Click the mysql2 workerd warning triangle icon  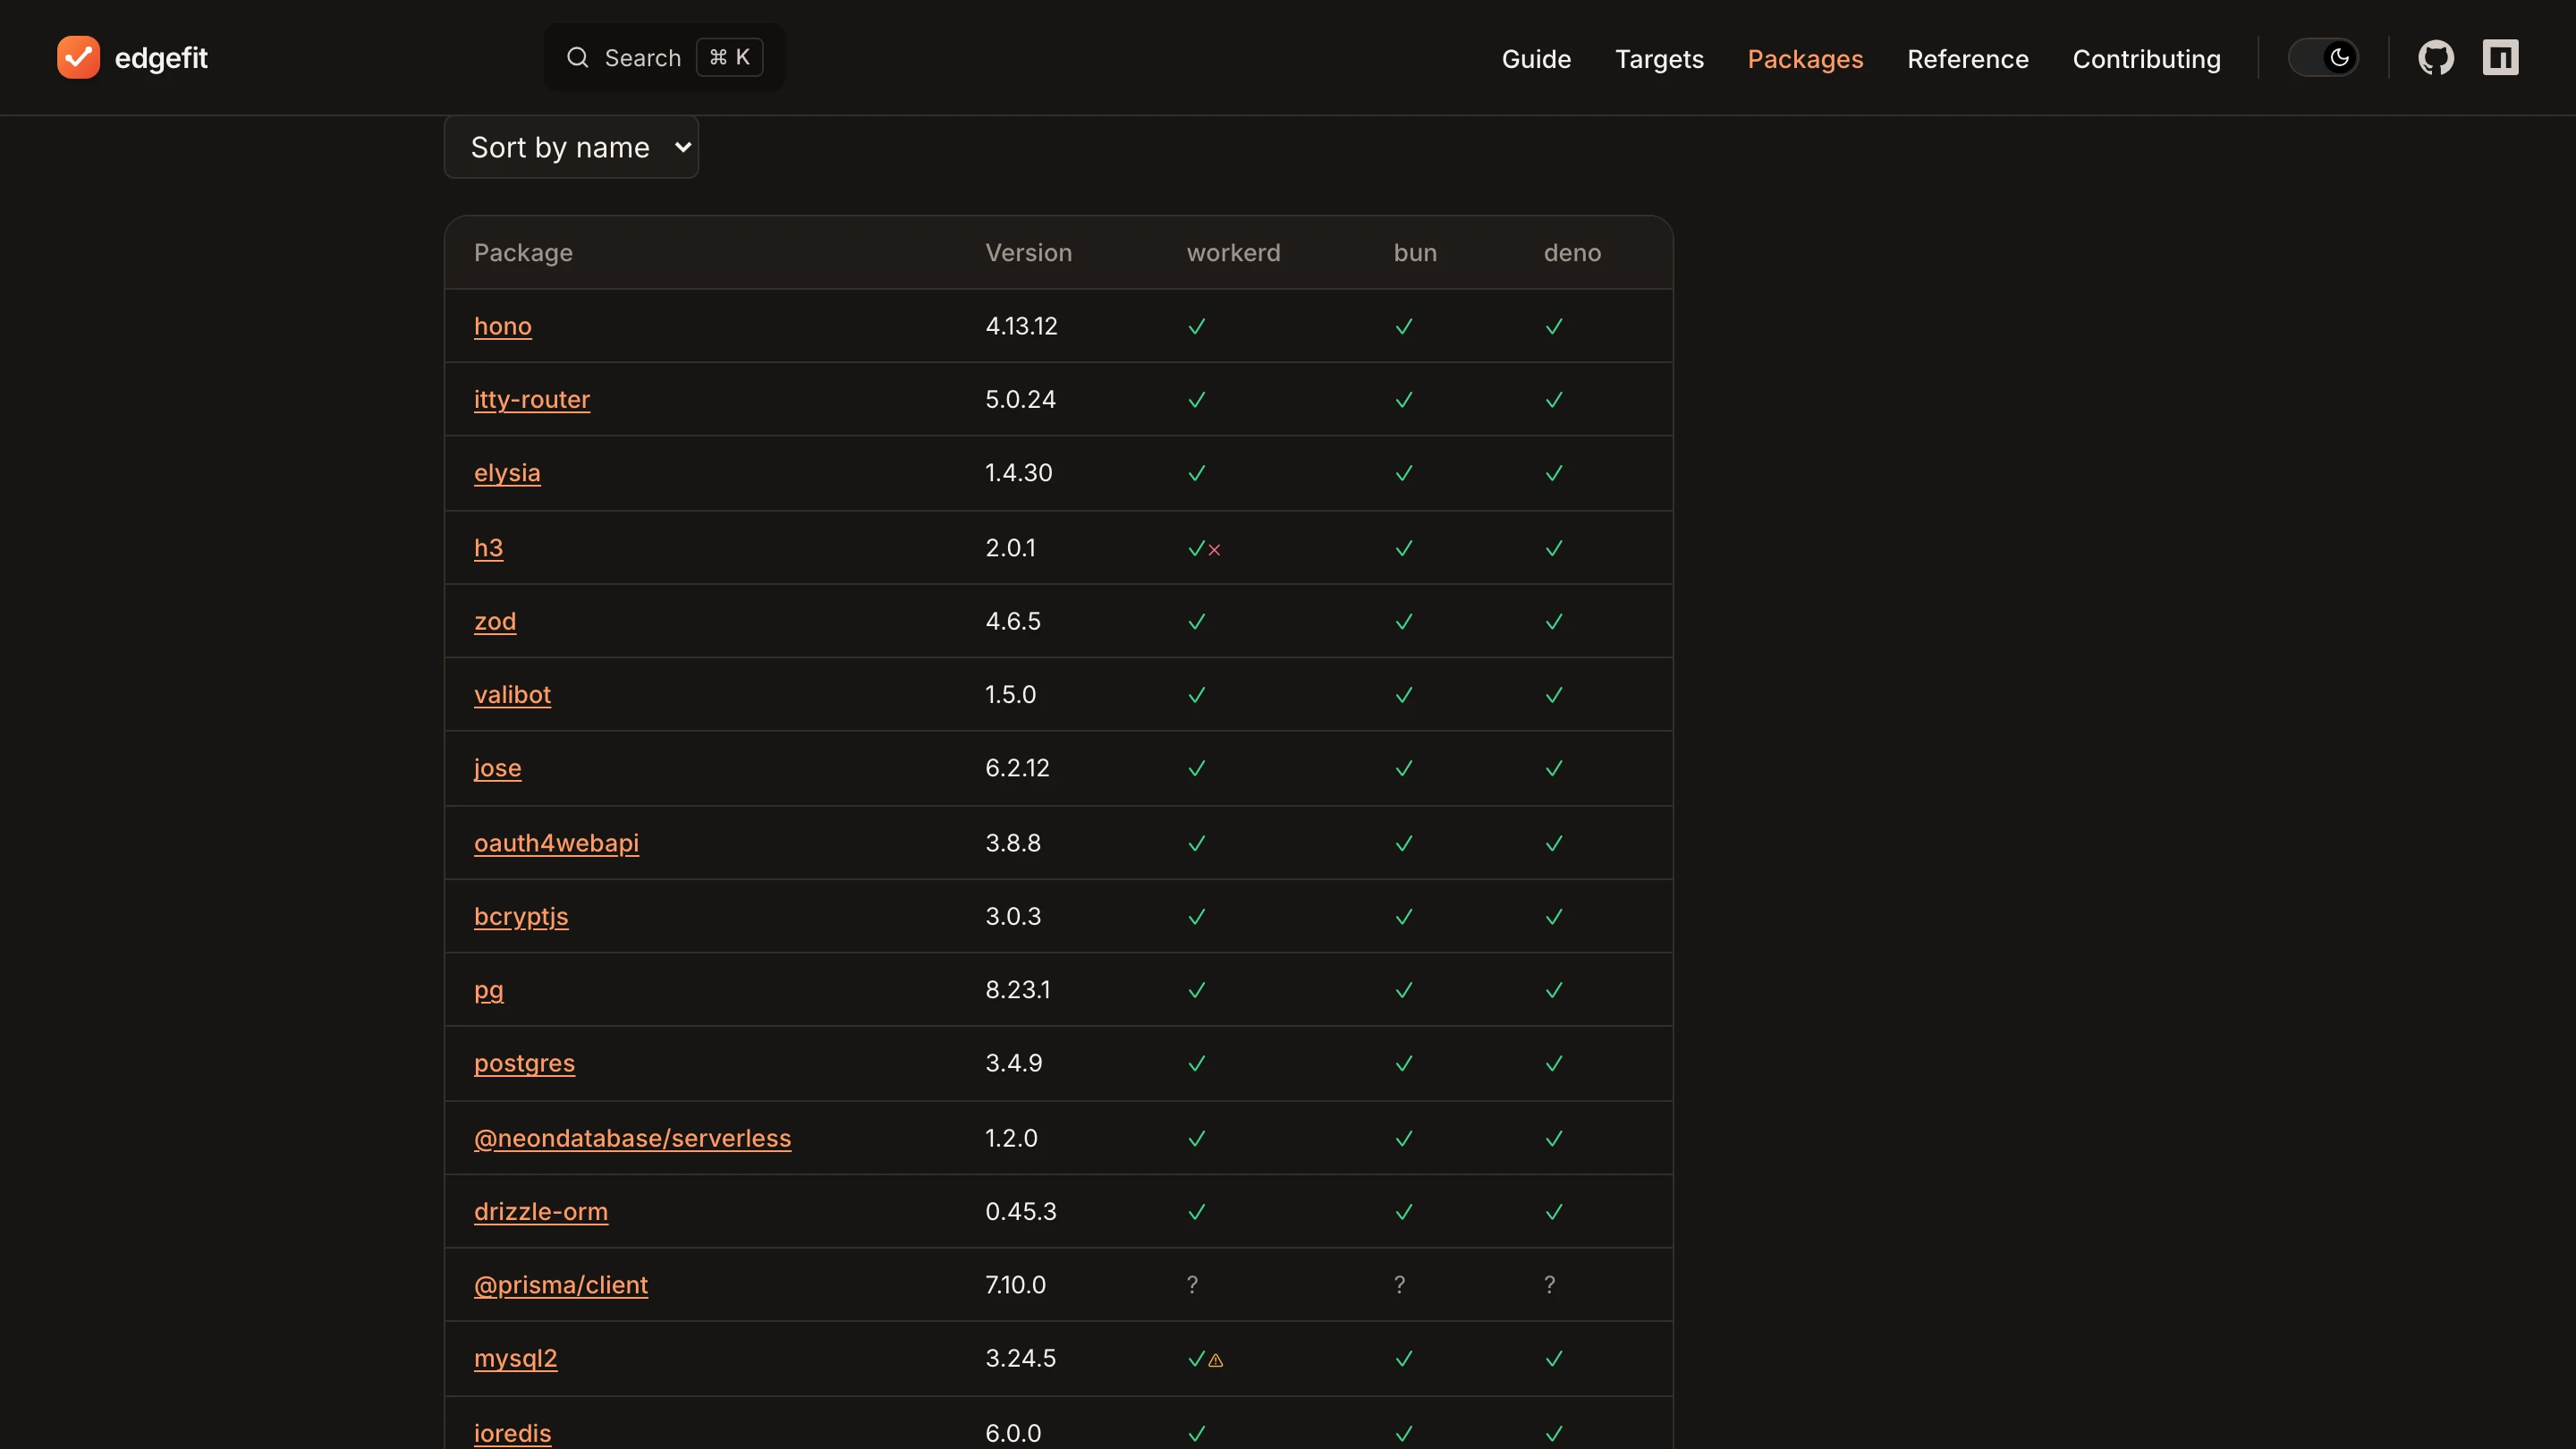(1216, 1360)
